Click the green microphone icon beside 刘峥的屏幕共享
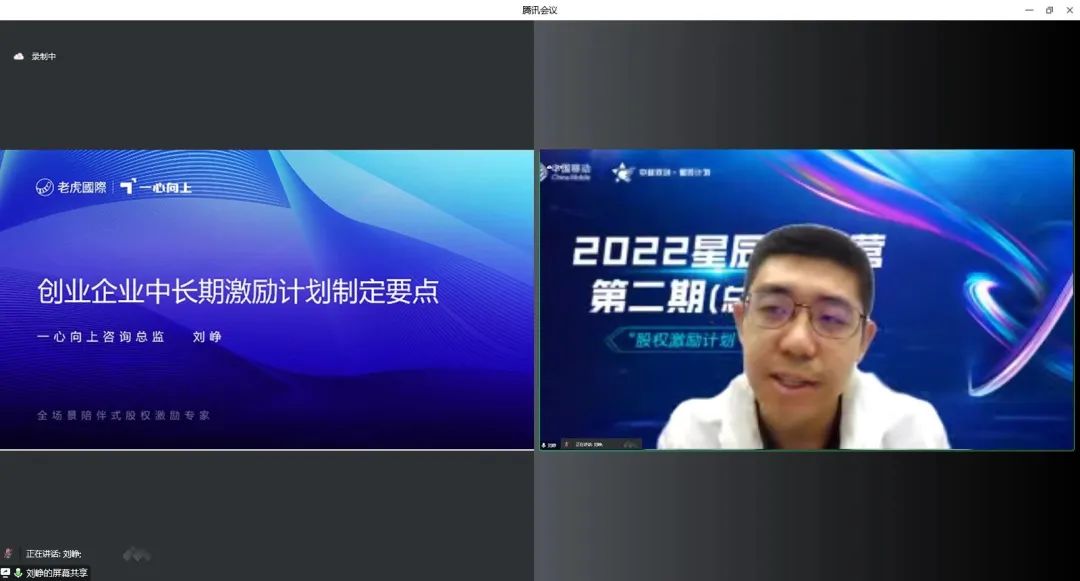The width and height of the screenshot is (1080, 581). [x=18, y=573]
